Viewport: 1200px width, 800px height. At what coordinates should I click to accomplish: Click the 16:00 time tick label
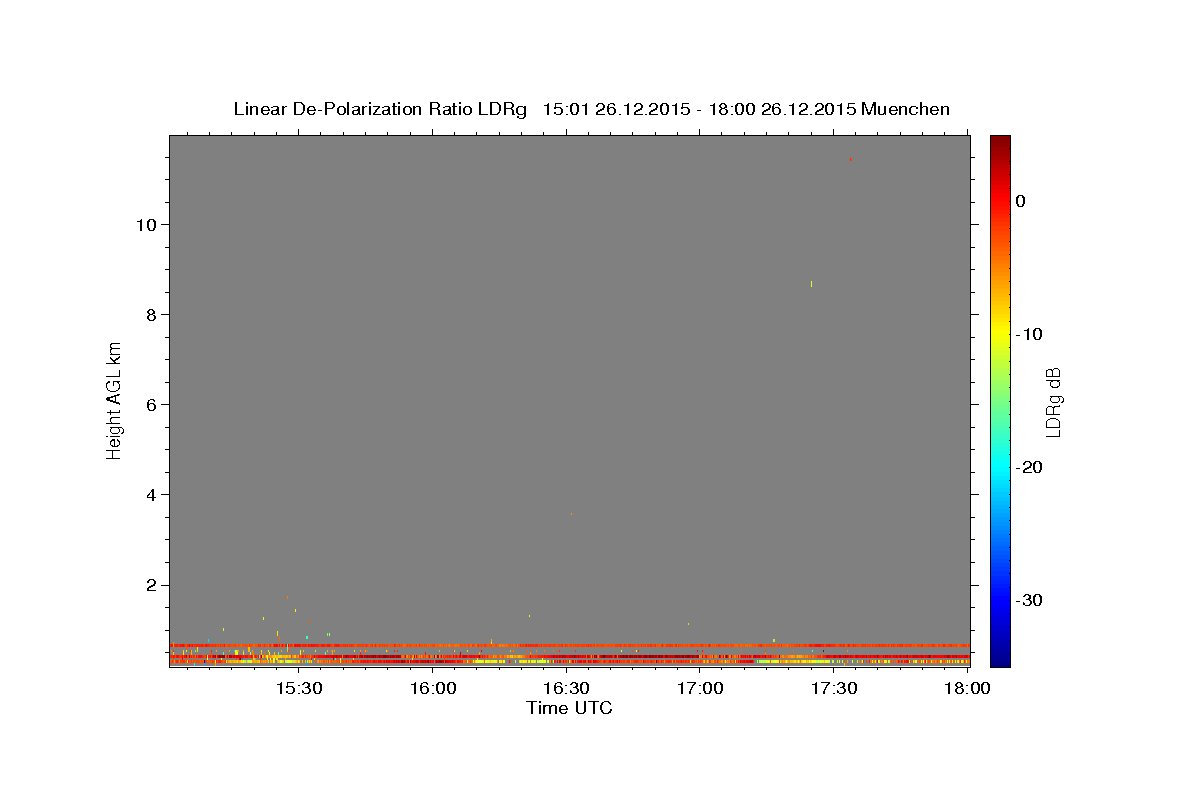(432, 689)
